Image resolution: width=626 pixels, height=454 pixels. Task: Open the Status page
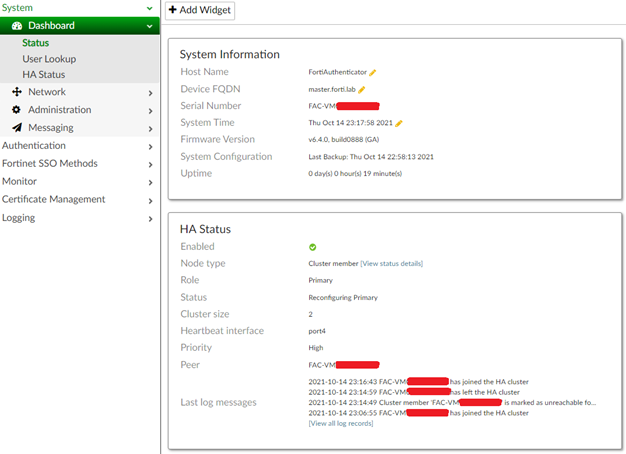pos(36,43)
